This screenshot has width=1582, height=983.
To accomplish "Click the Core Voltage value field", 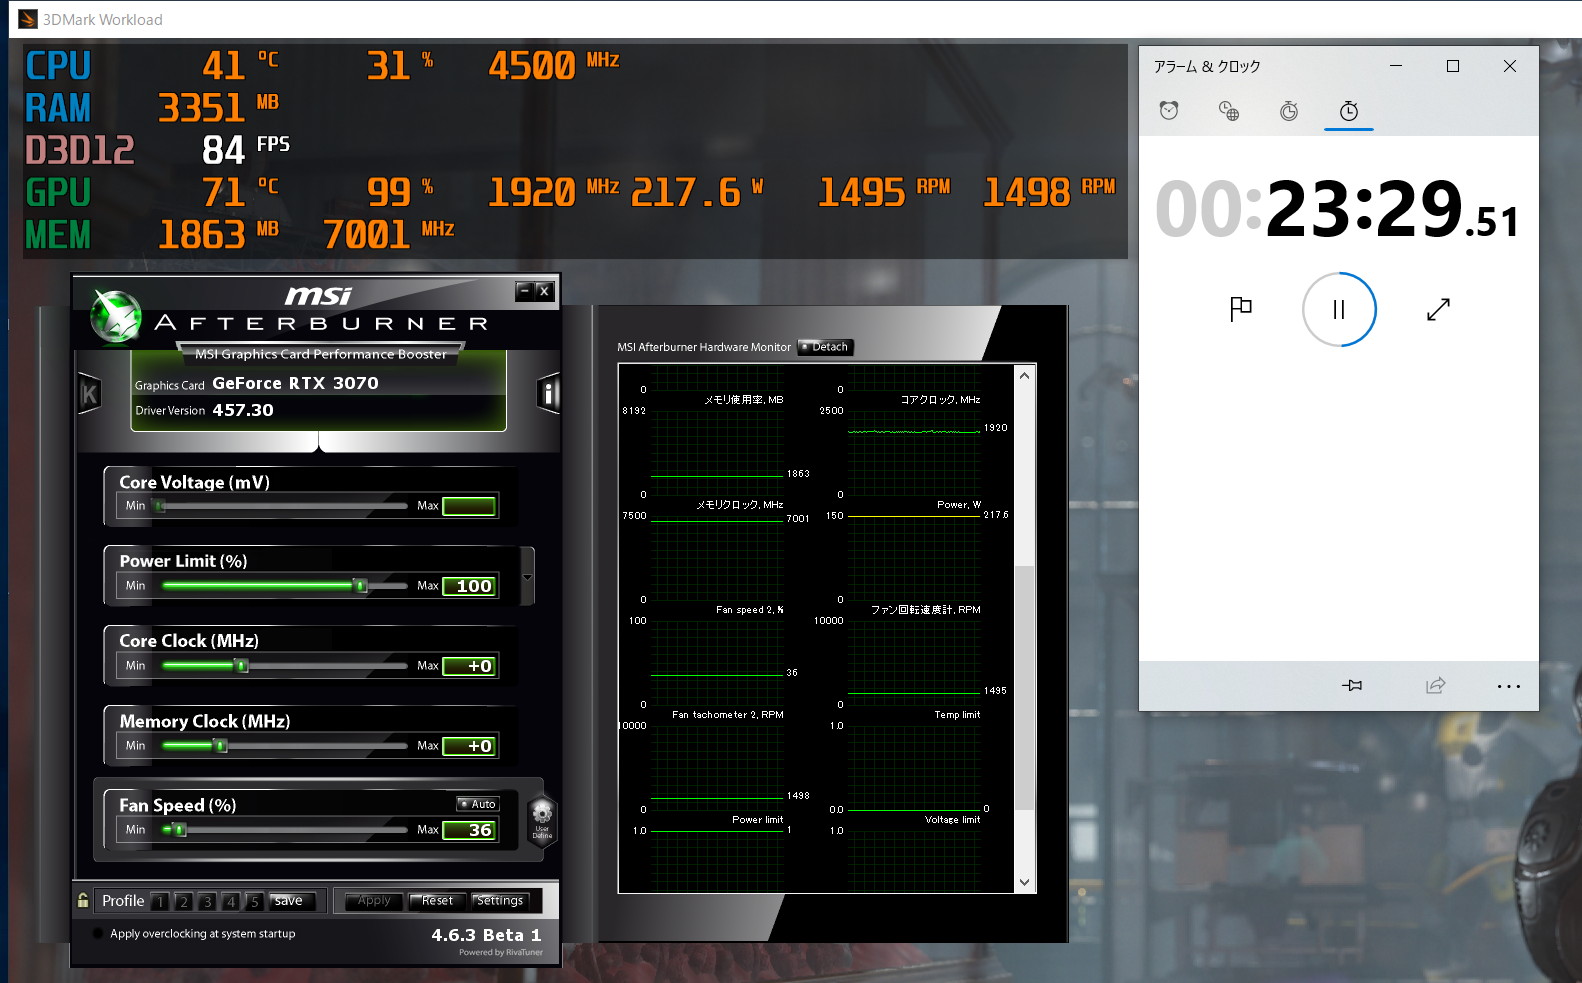I will pos(469,506).
